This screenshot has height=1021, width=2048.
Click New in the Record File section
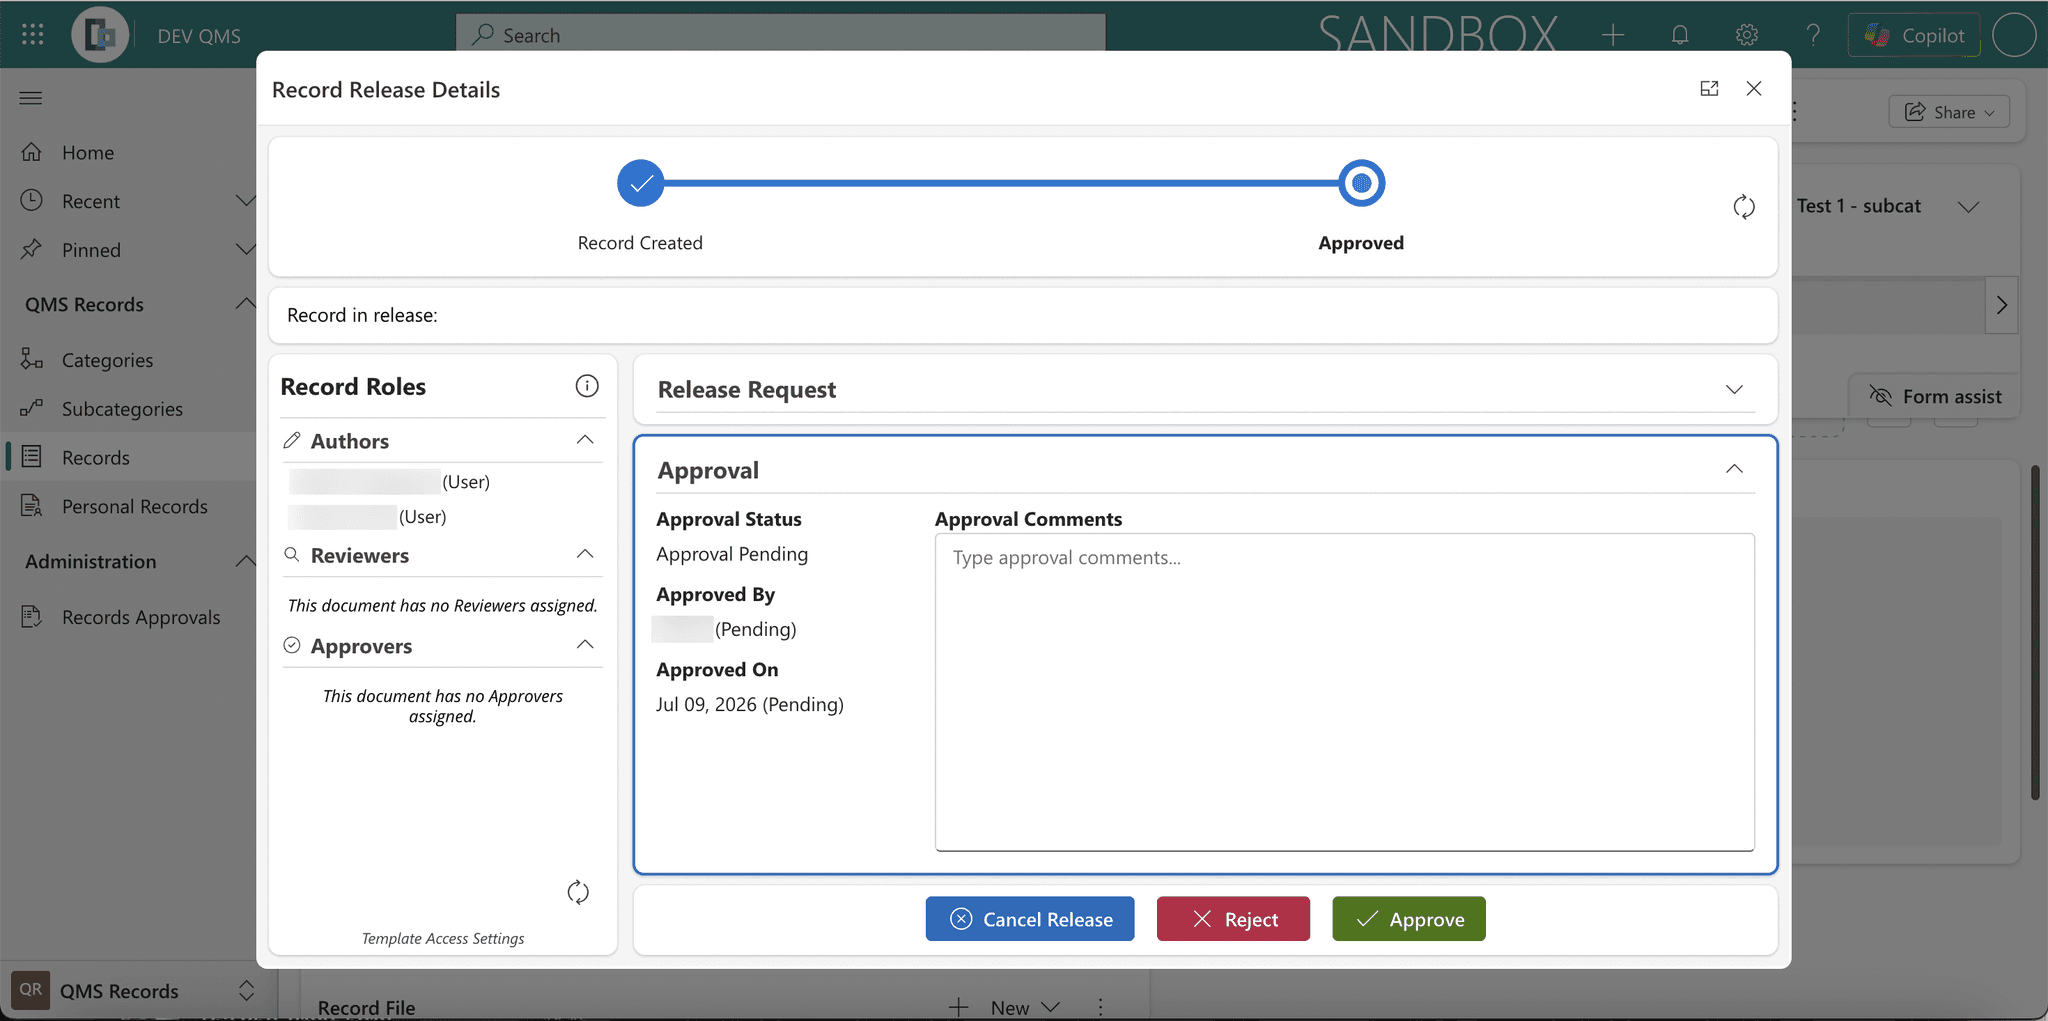click(1004, 1007)
